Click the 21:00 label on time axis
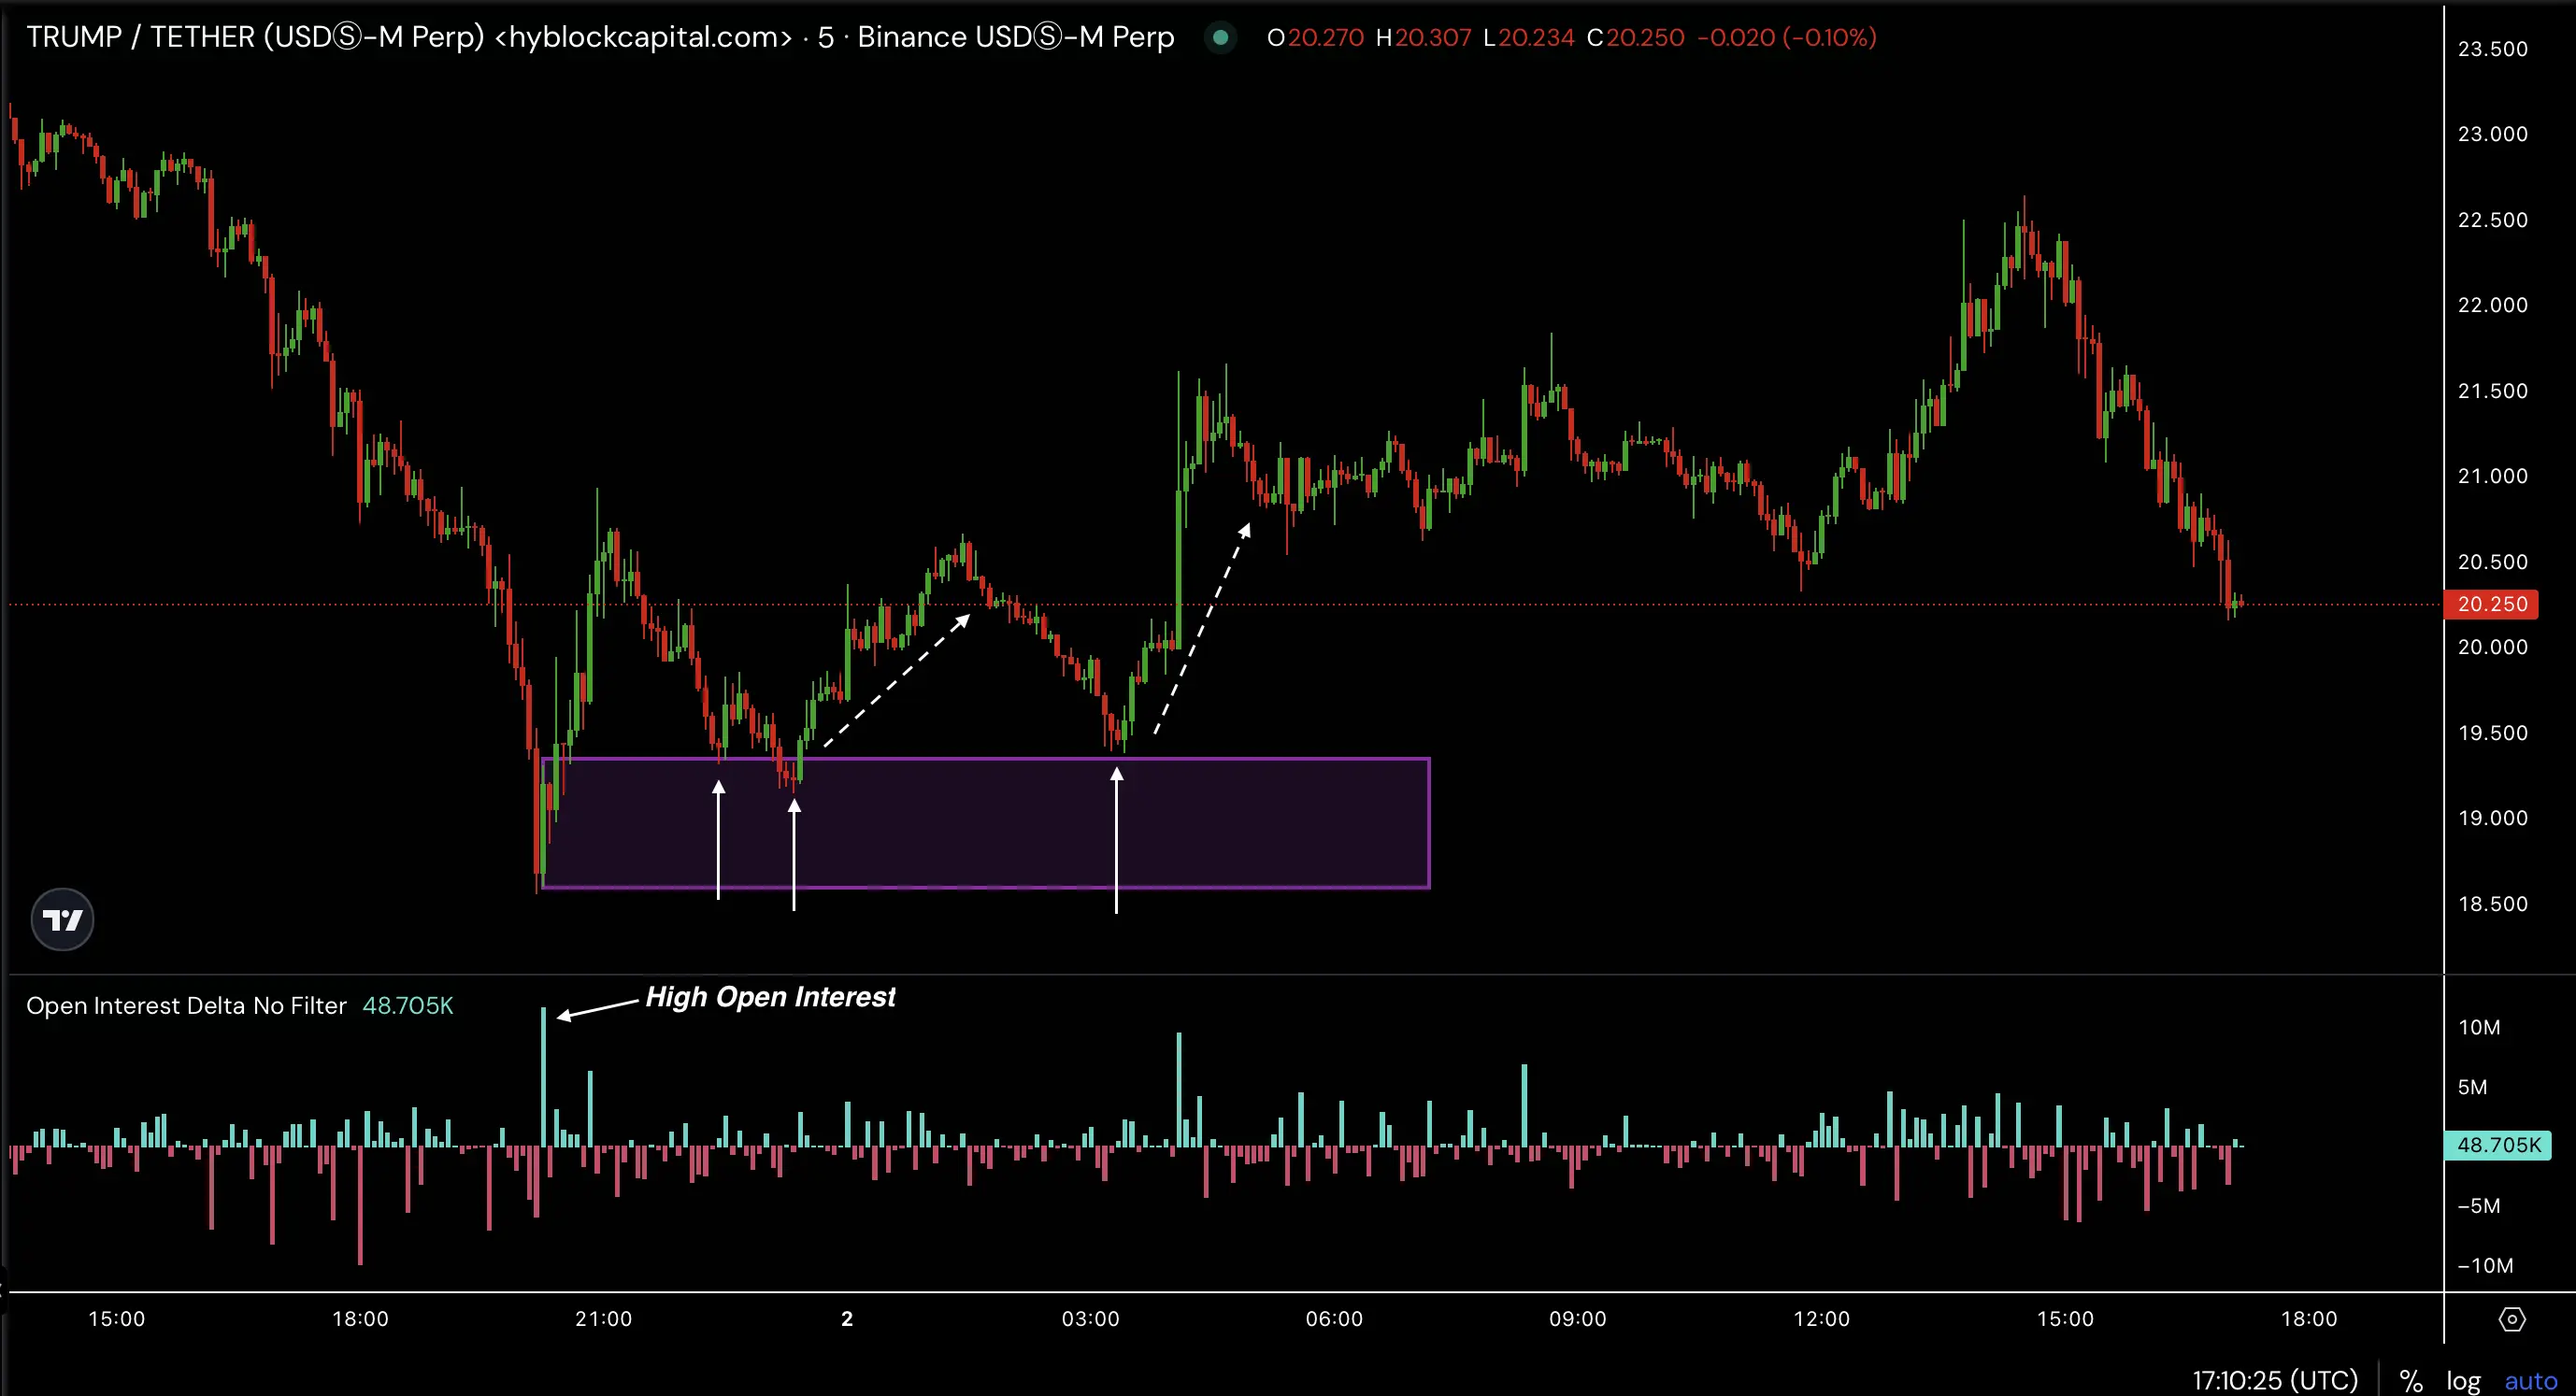 pyautogui.click(x=603, y=1319)
